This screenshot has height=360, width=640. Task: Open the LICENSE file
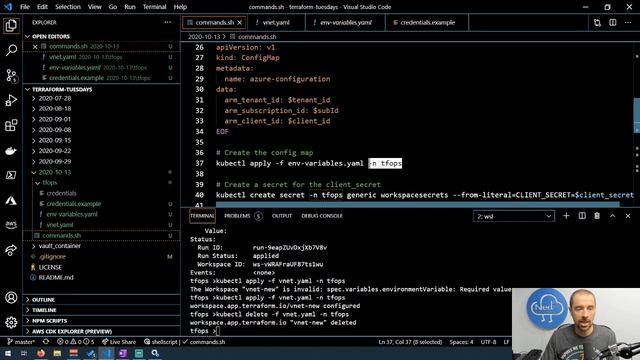[50, 267]
